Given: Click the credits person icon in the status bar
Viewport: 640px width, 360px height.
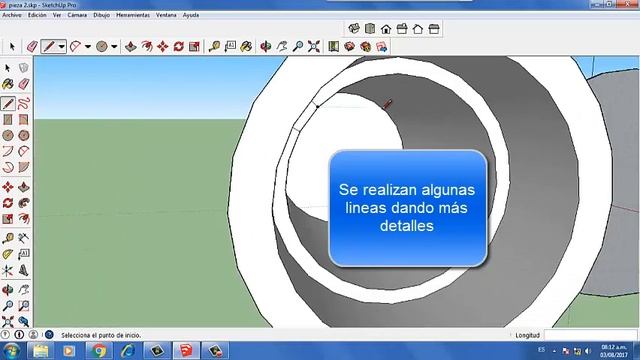Looking at the screenshot, I should click(33, 335).
